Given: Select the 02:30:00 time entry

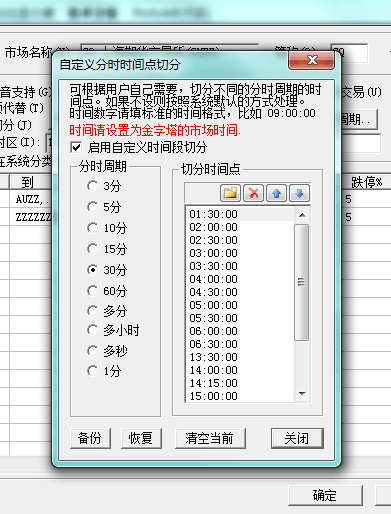Looking at the screenshot, I should [x=240, y=240].
